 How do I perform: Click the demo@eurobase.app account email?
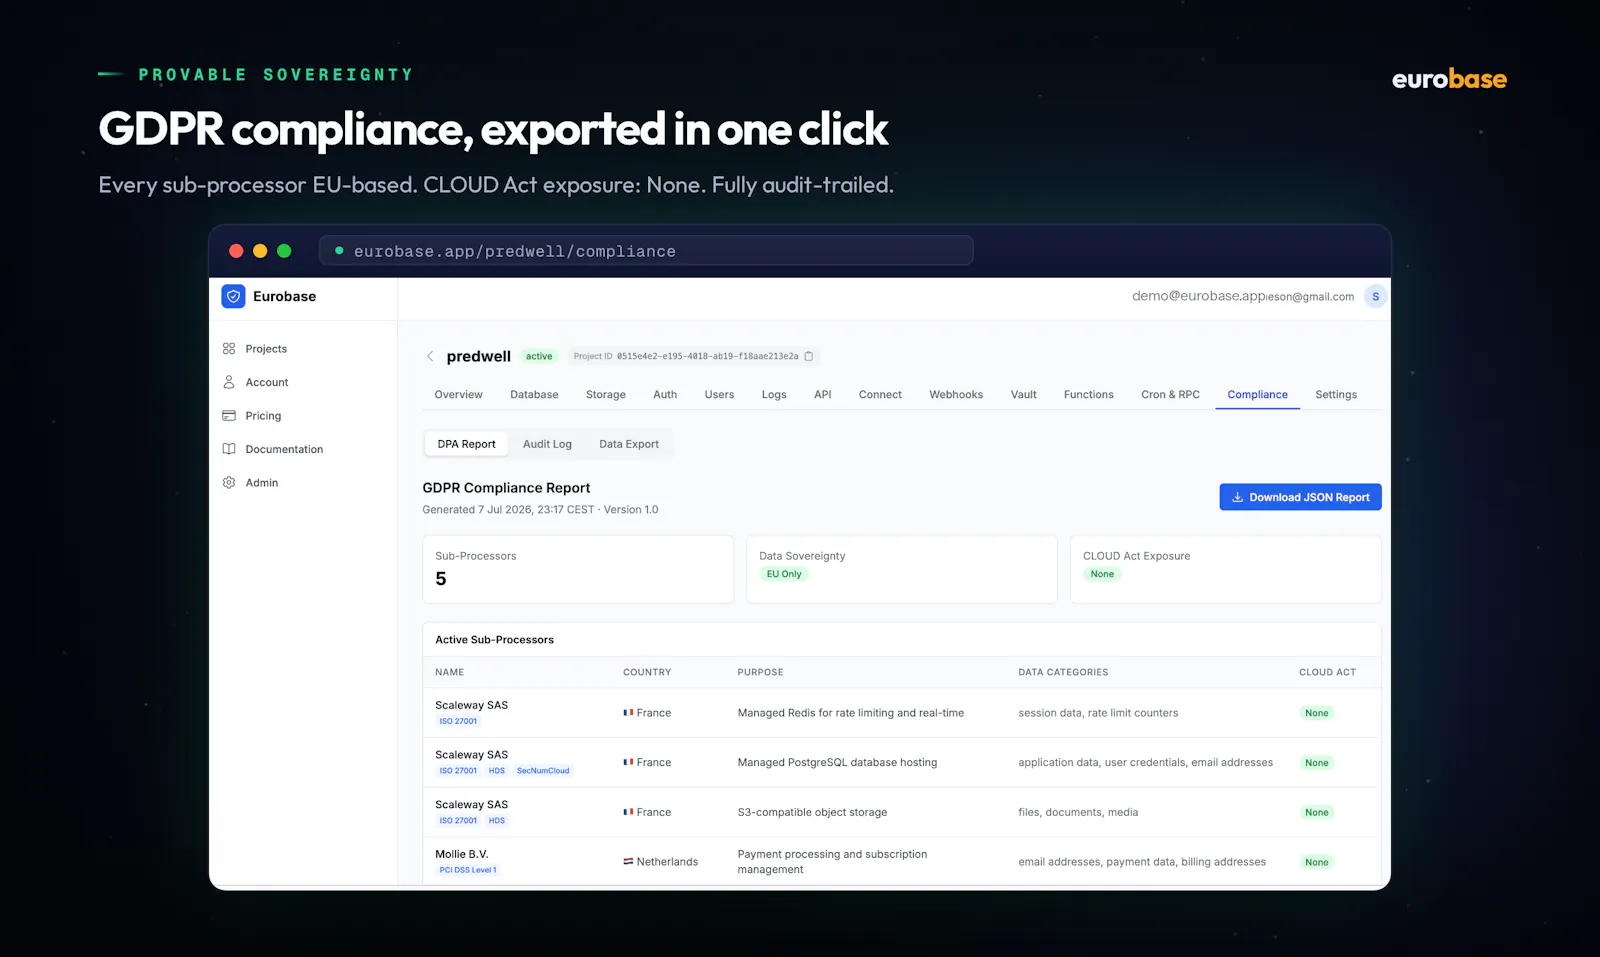click(1199, 296)
